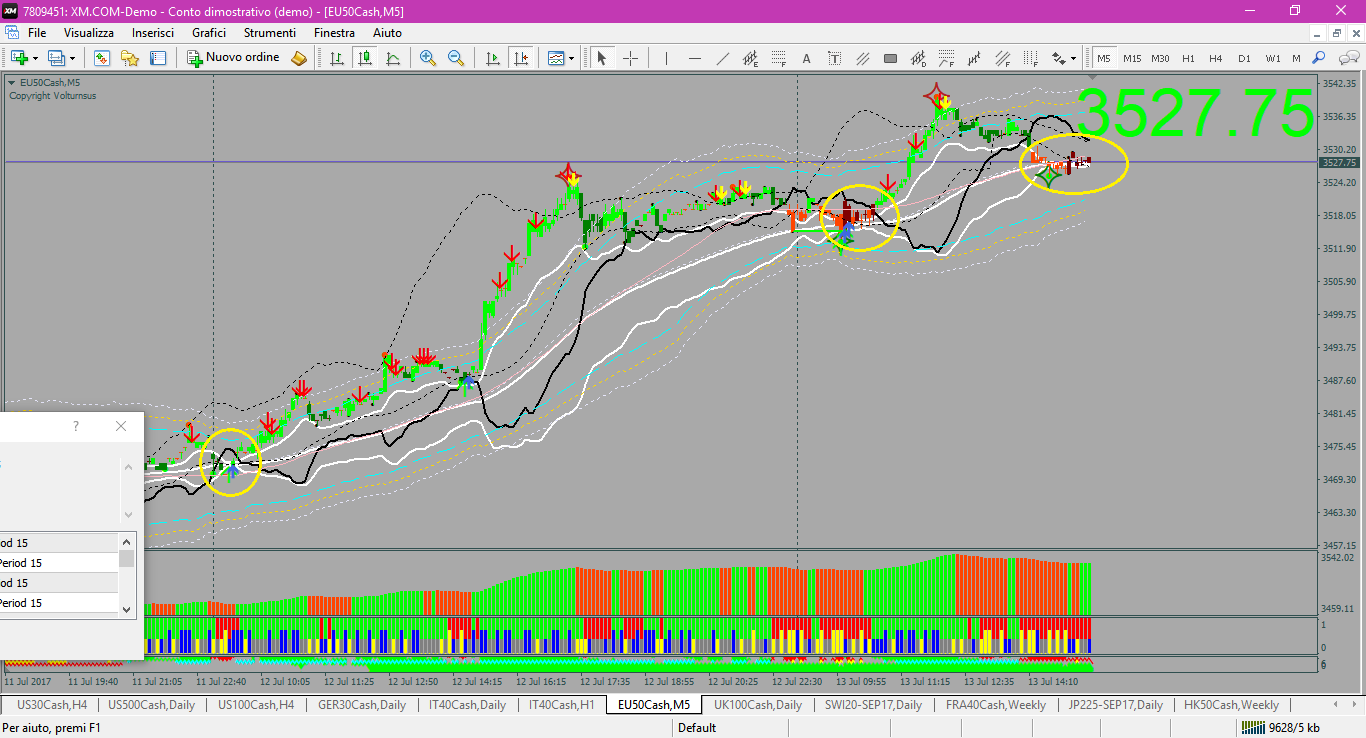Toggle the Navigator panel (star folder icon)
Viewport: 1366px width, 738px height.
coord(130,58)
